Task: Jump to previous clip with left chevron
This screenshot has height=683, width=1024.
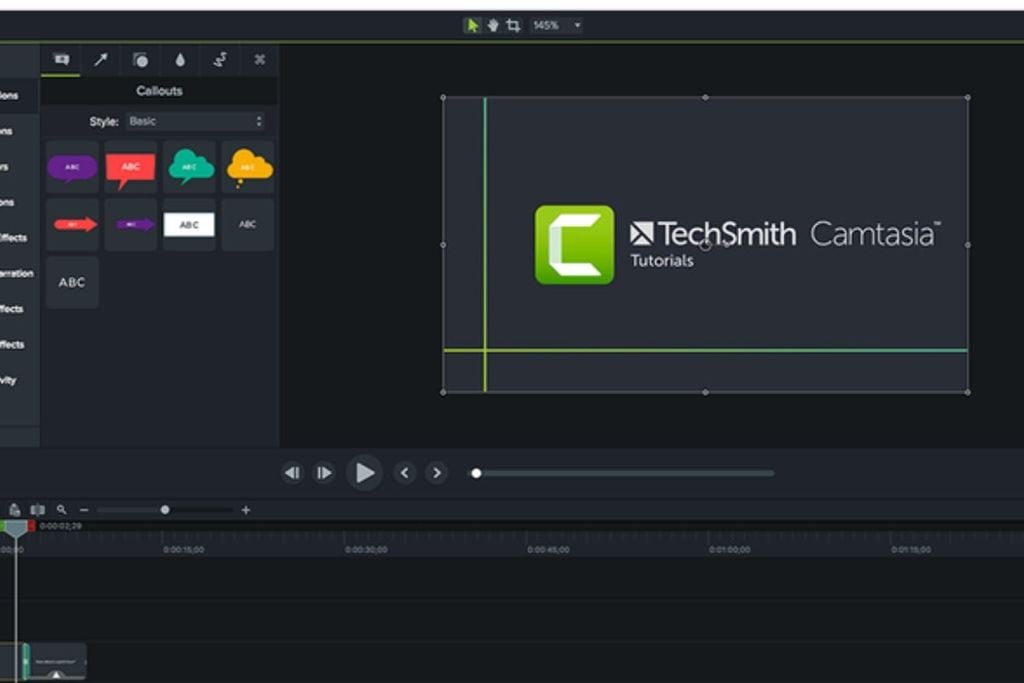Action: click(405, 473)
